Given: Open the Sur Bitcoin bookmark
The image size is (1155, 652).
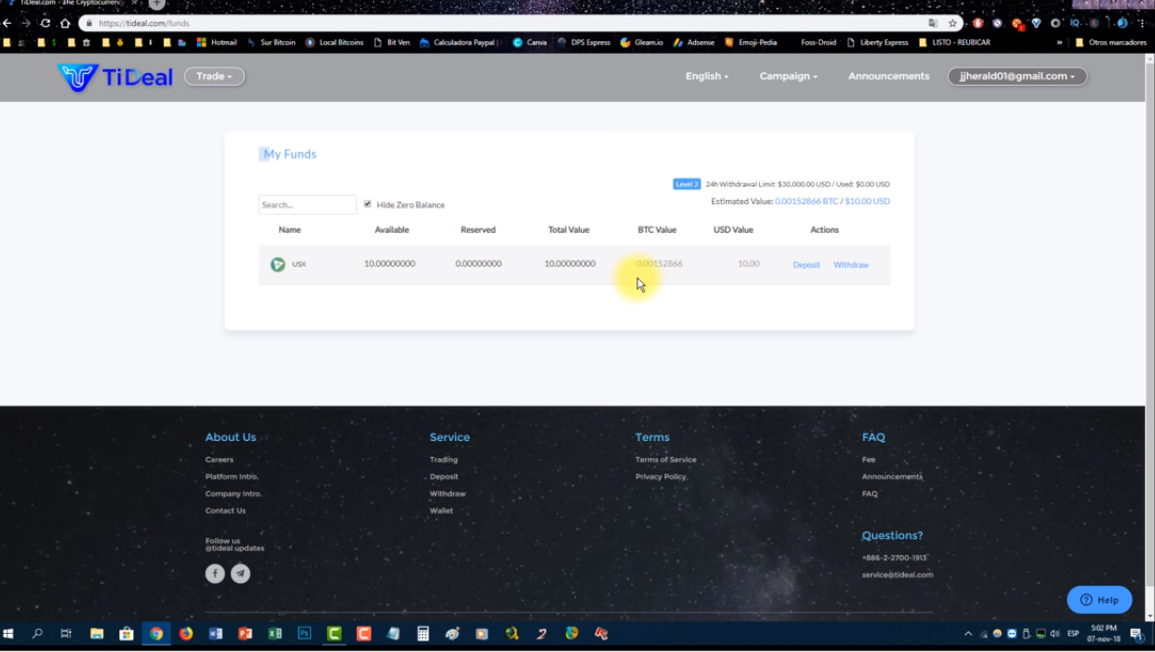Looking at the screenshot, I should point(271,43).
